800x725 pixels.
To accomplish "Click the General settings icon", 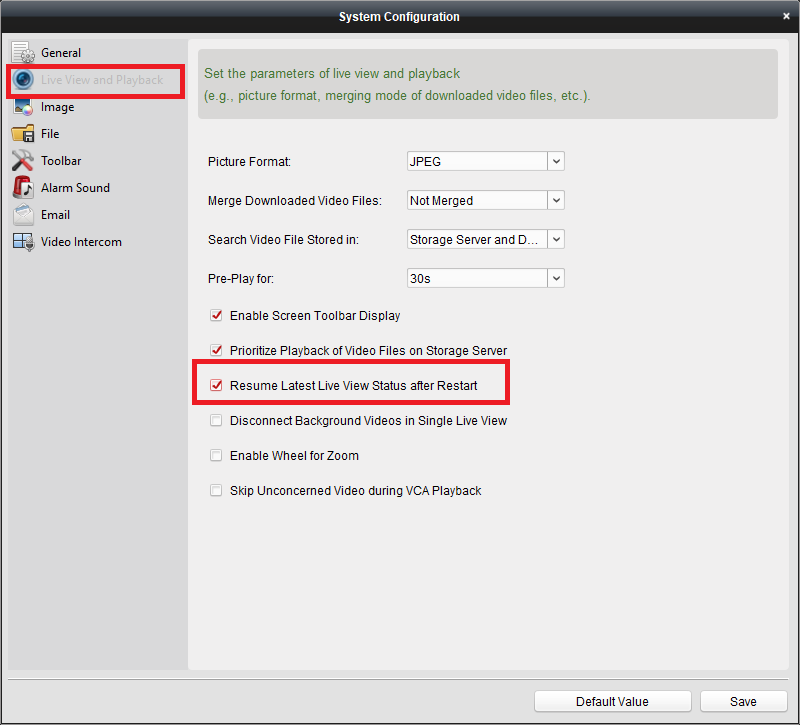I will tap(23, 53).
